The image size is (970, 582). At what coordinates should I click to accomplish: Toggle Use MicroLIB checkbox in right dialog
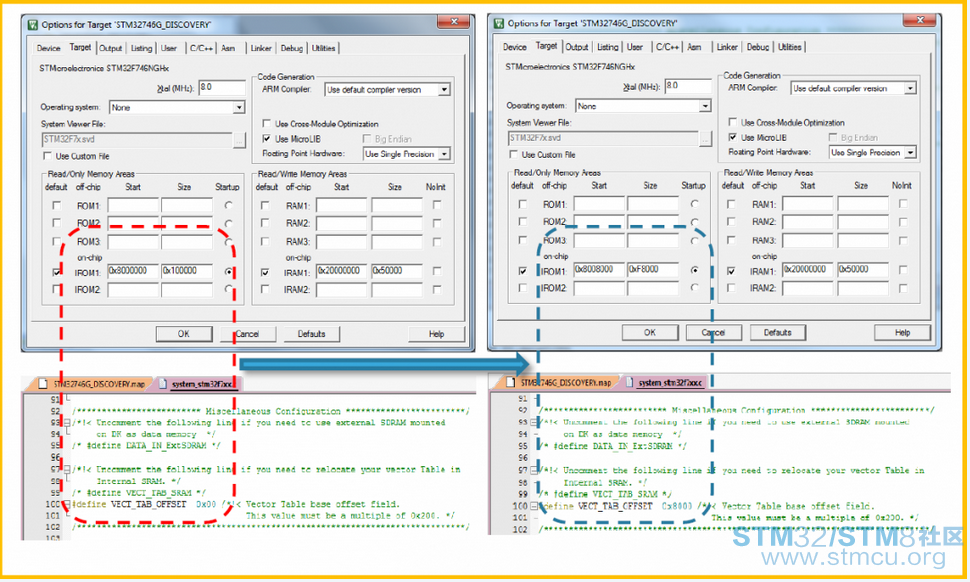tap(732, 137)
